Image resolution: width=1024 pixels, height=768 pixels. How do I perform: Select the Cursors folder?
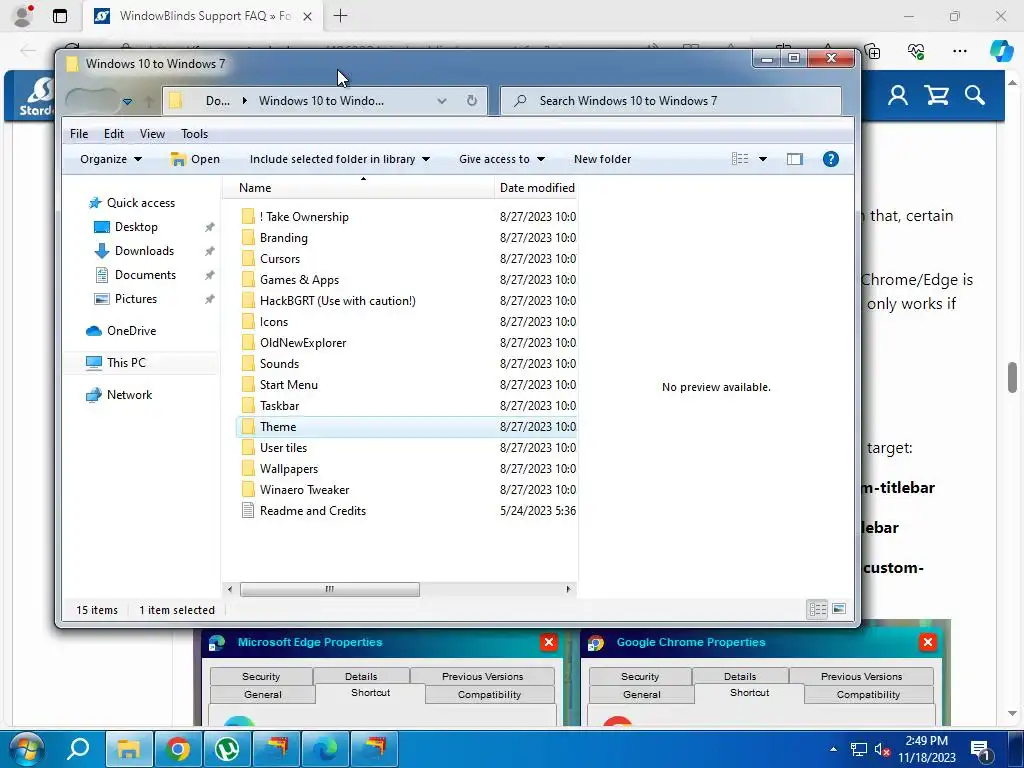280,259
